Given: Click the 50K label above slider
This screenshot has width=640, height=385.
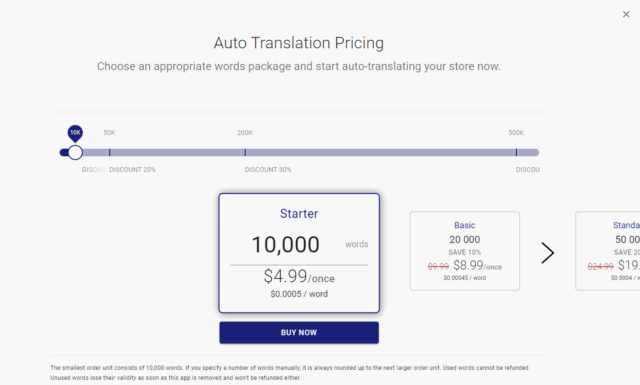Looking at the screenshot, I should [109, 133].
